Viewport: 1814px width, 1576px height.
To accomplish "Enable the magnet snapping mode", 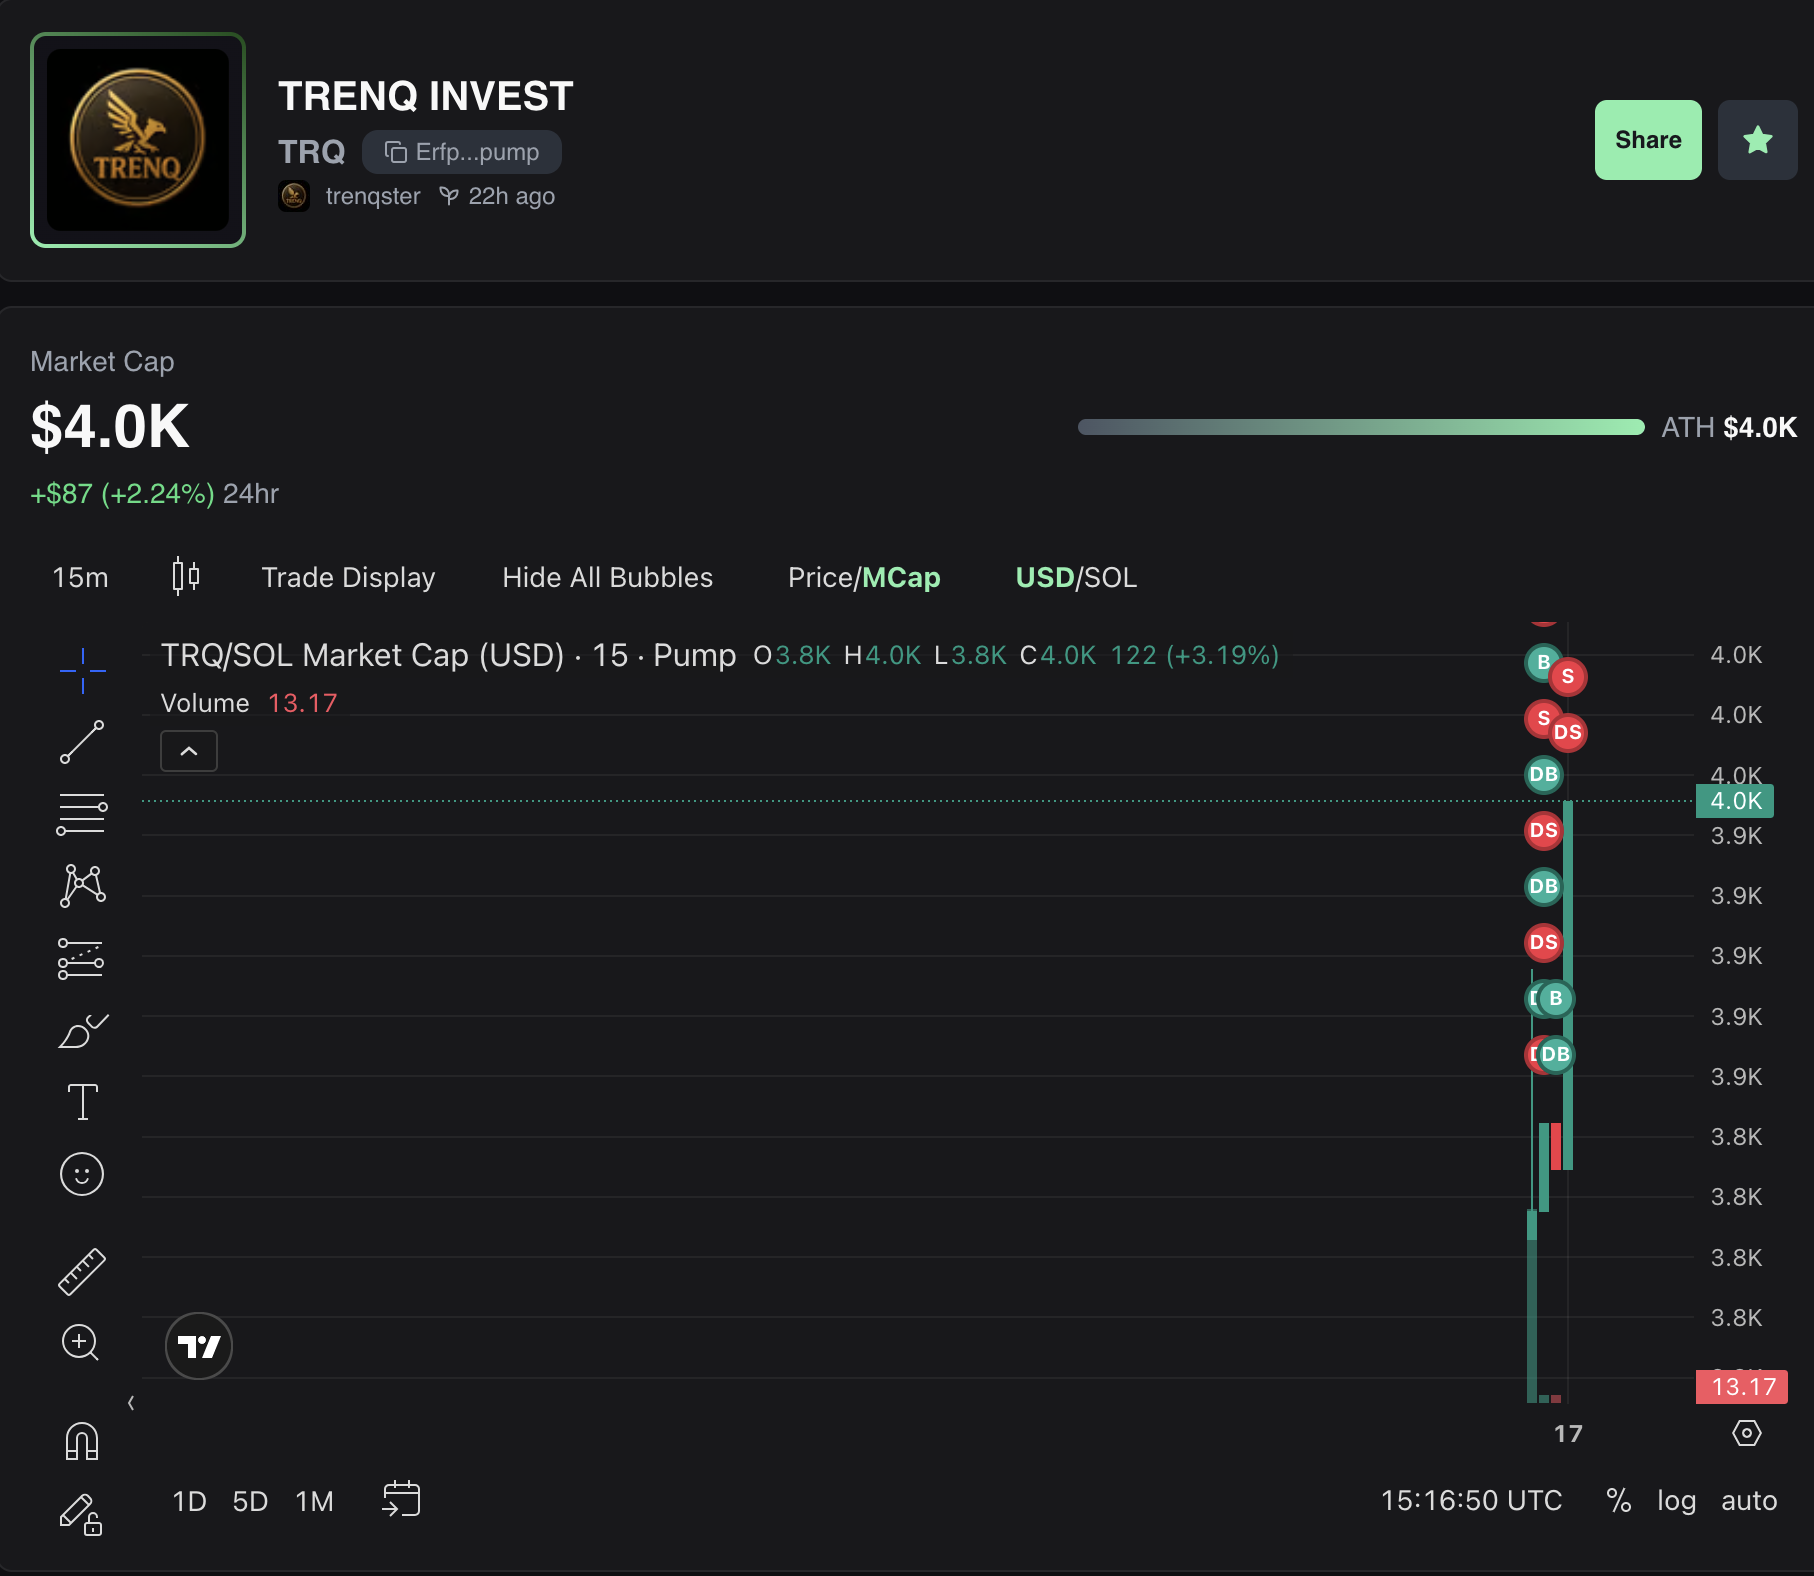I will click(82, 1441).
